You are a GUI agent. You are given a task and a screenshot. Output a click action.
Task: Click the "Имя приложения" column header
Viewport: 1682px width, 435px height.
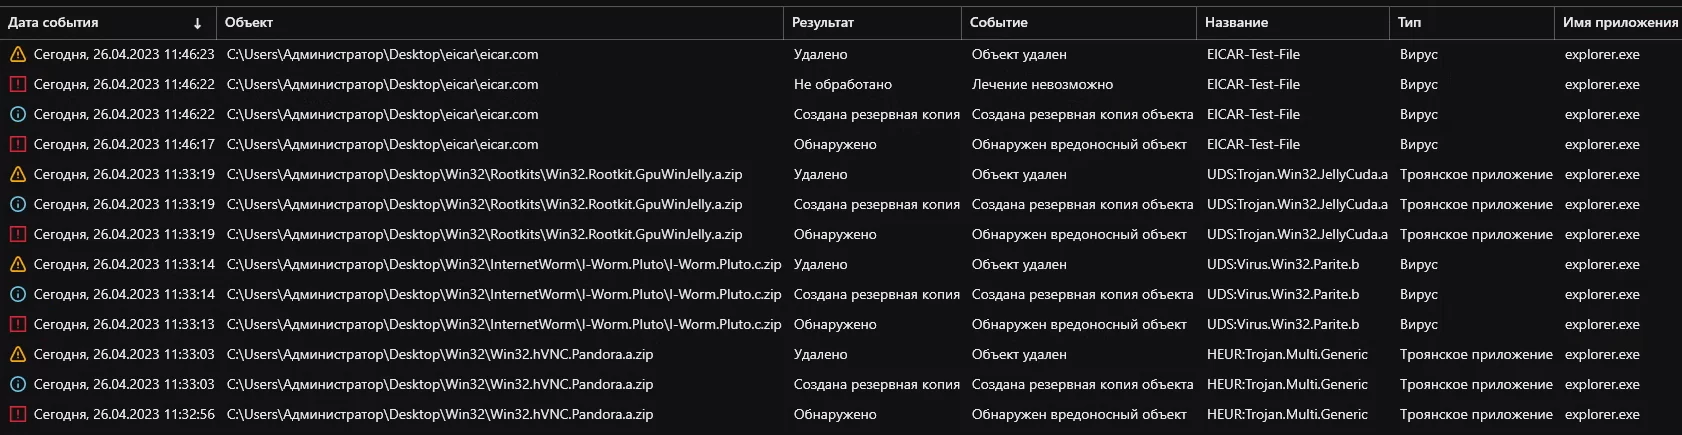click(x=1620, y=22)
